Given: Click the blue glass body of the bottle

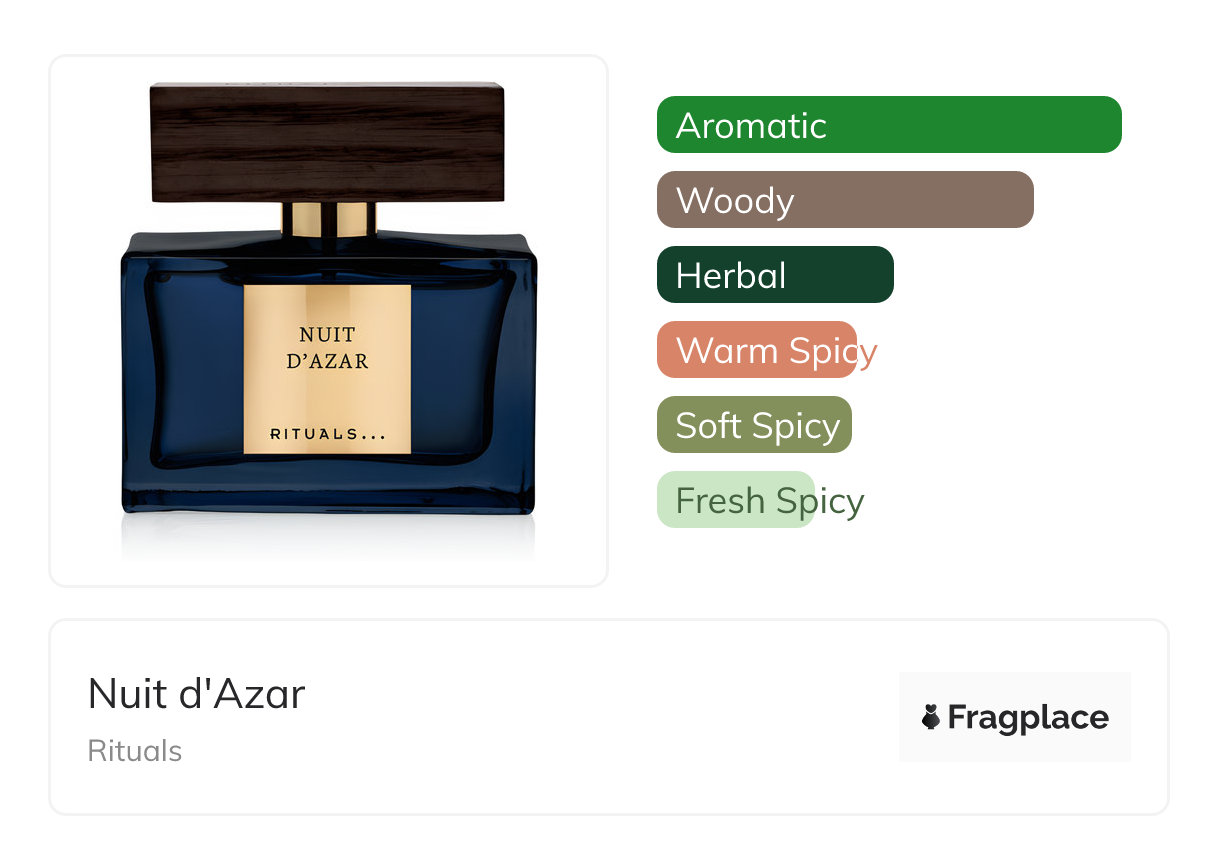Looking at the screenshot, I should 190,370.
